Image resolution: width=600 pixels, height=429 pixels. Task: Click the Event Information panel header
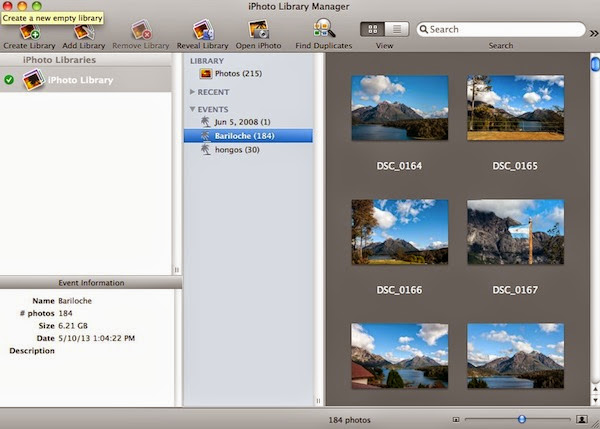click(x=91, y=283)
